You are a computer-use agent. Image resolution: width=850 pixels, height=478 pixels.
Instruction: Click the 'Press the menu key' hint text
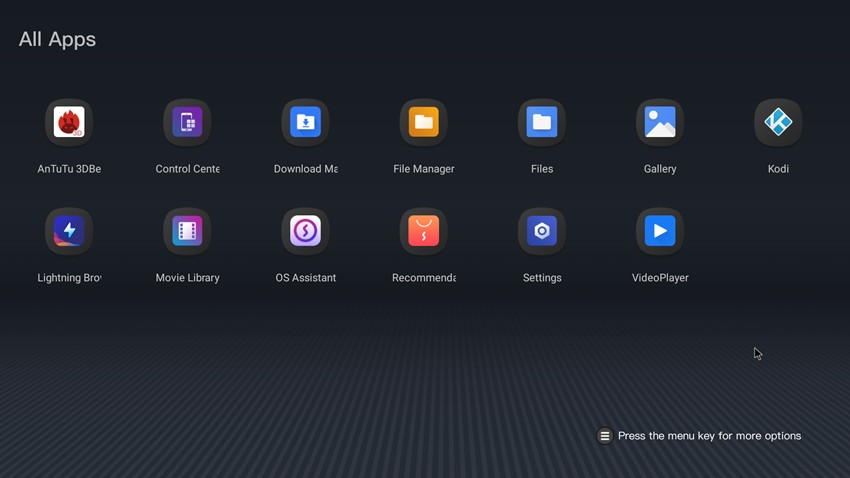709,436
